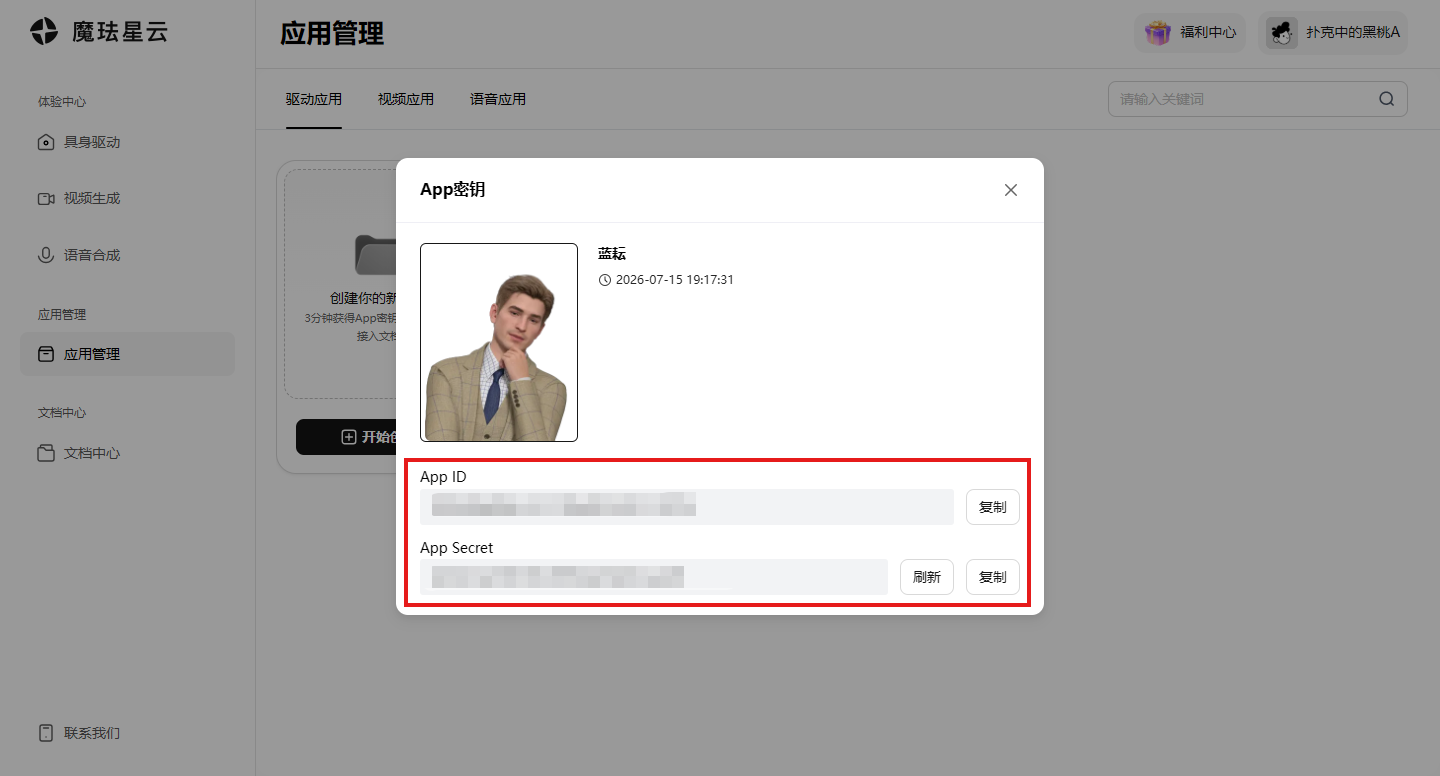Click the 开始创建 black button

point(347,437)
